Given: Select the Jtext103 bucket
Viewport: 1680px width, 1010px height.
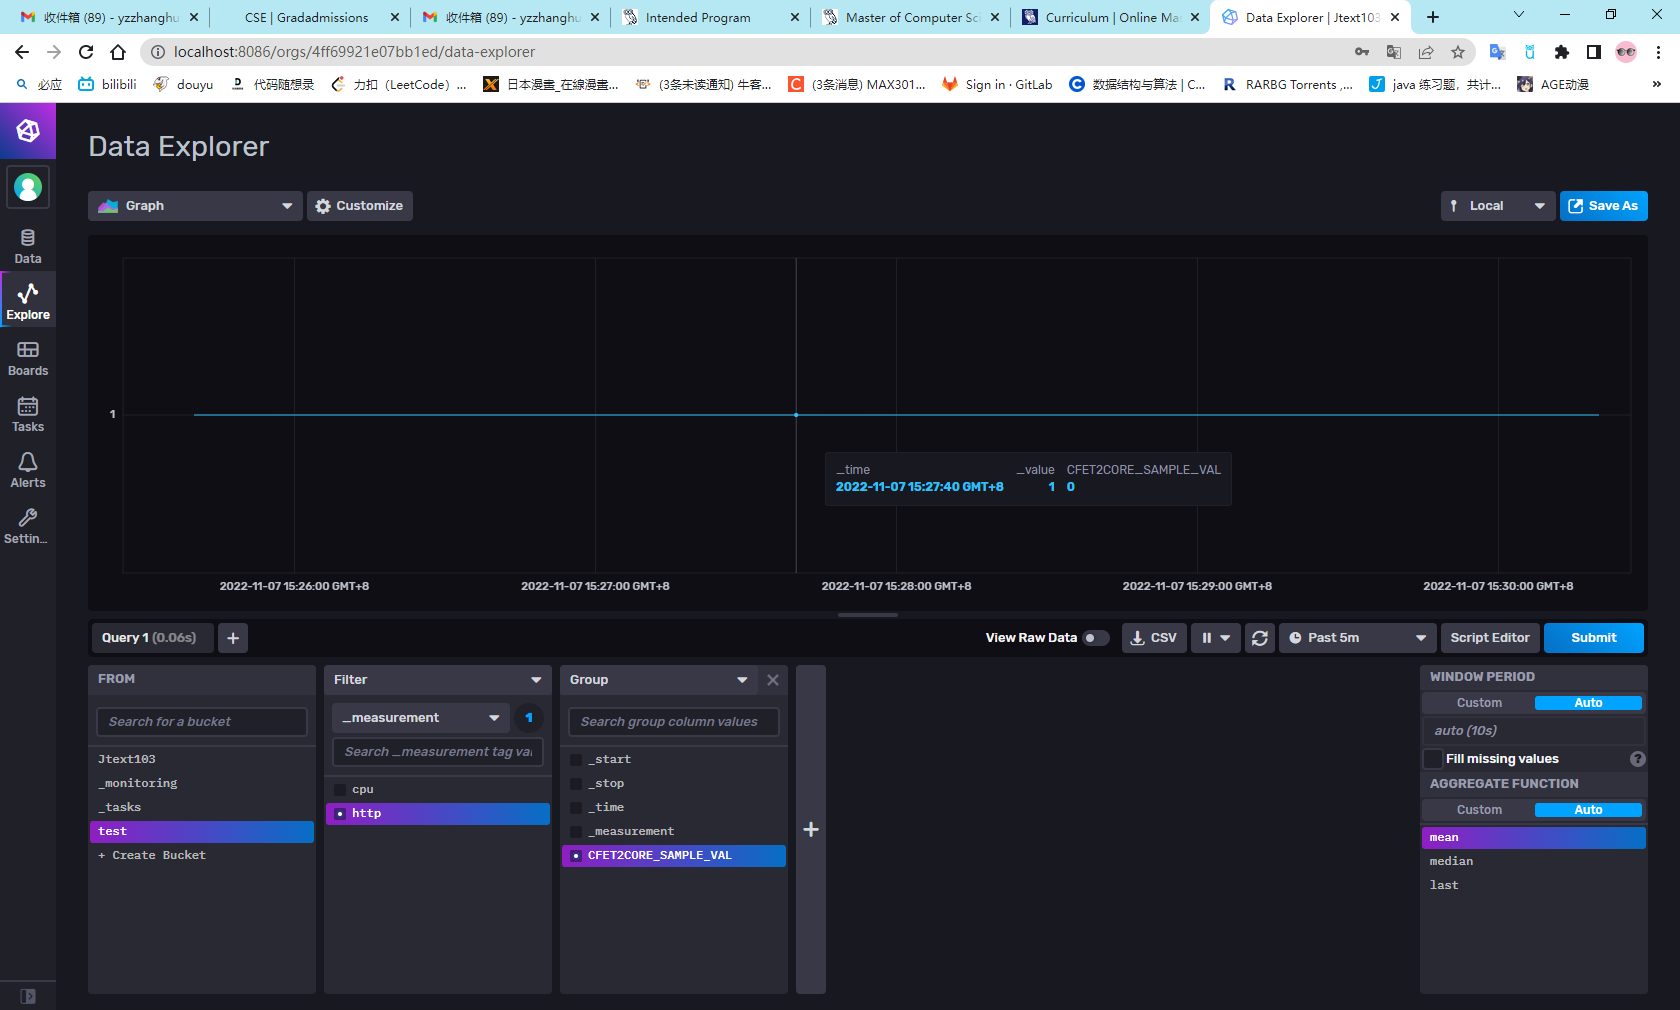Looking at the screenshot, I should tap(202, 760).
